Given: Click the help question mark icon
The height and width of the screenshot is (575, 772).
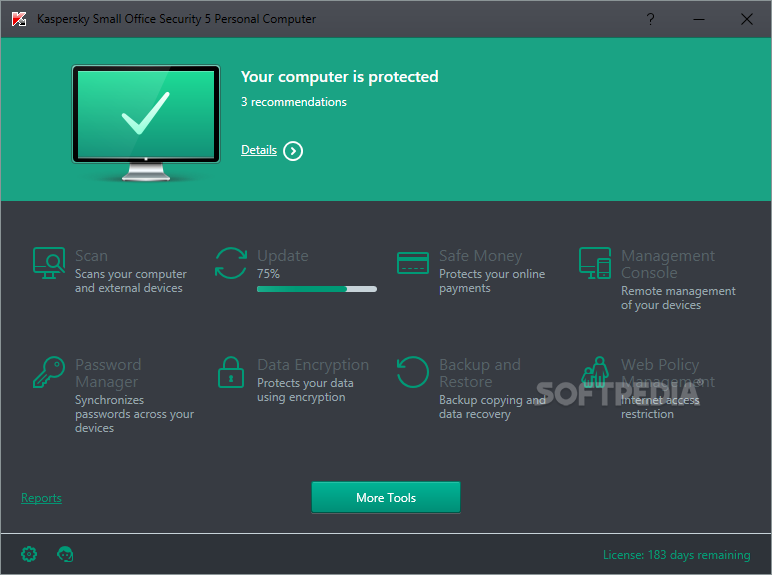Looking at the screenshot, I should point(650,19).
